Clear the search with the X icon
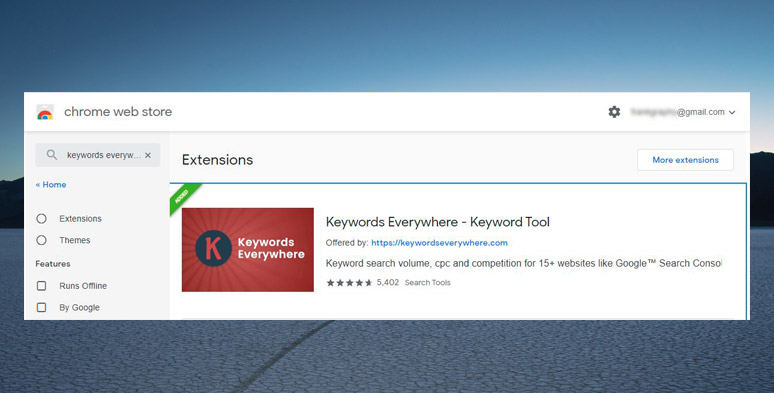774x393 pixels. click(x=148, y=155)
